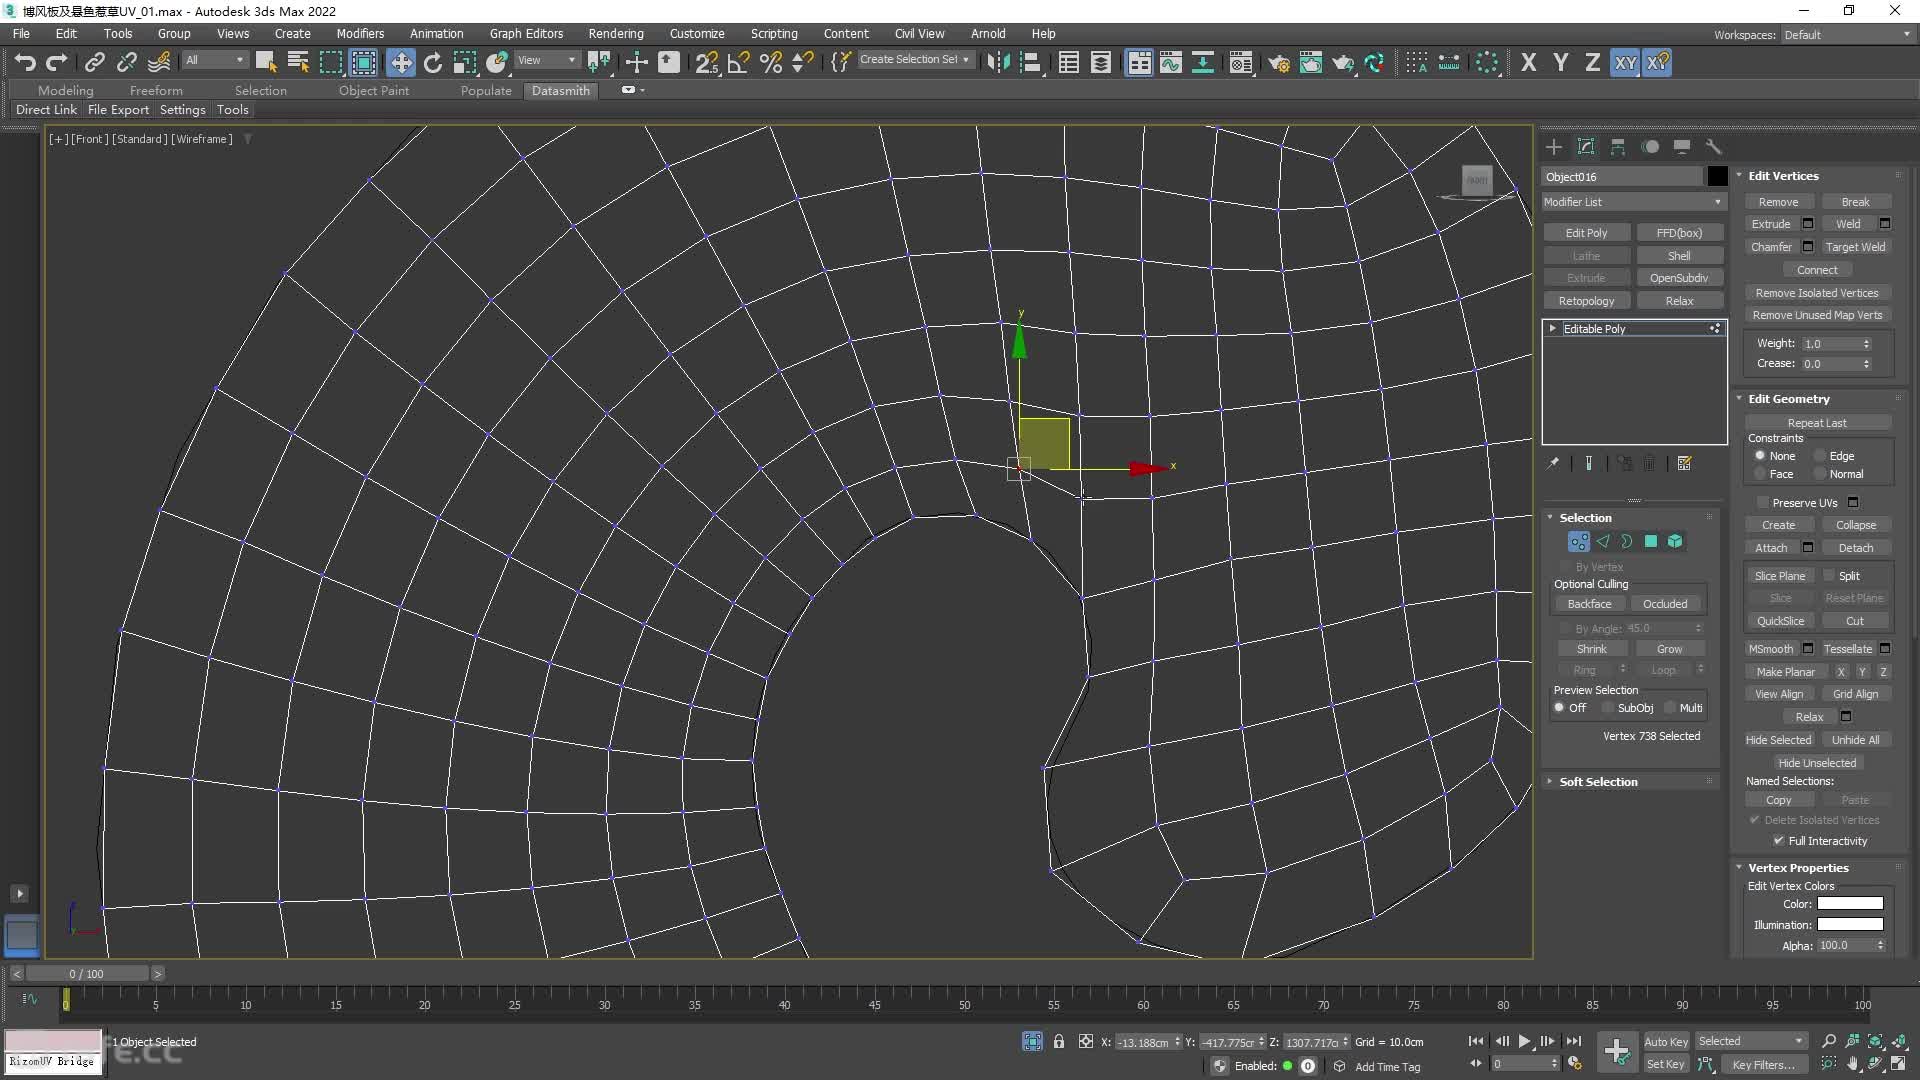Click the QuickSlice button
The image size is (1920, 1080).
click(1781, 621)
